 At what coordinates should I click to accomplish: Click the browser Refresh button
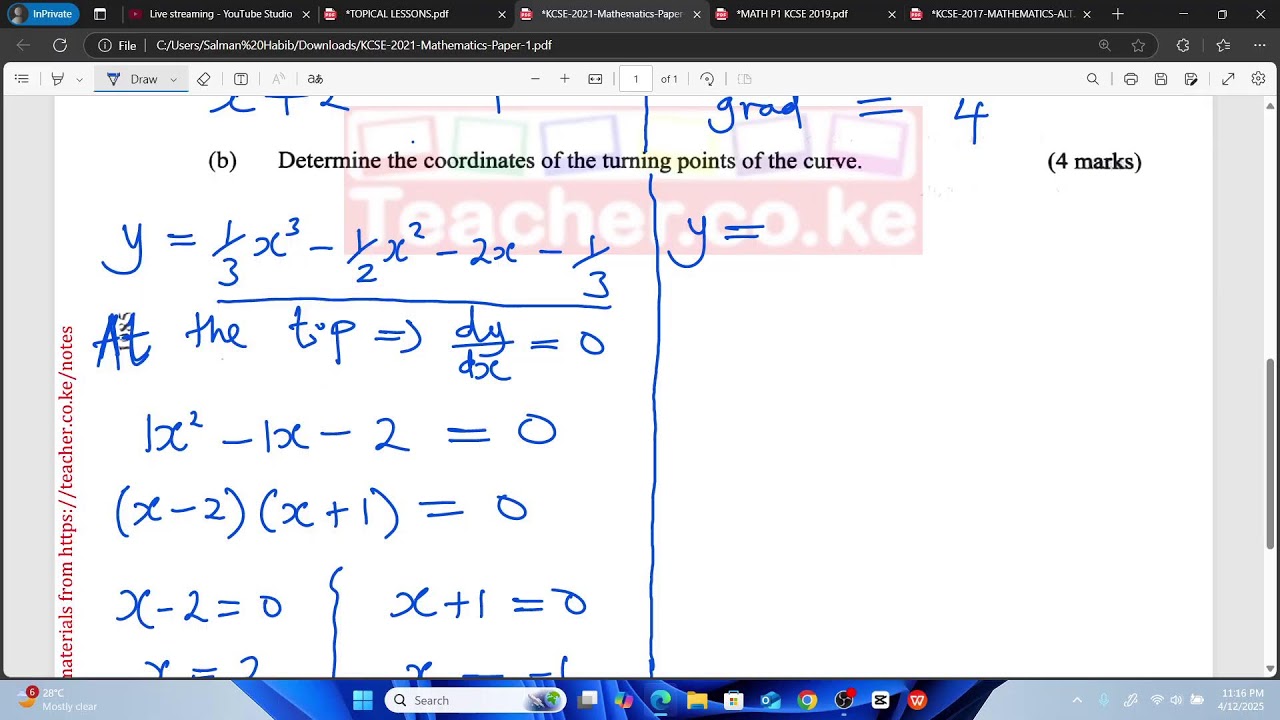[60, 45]
